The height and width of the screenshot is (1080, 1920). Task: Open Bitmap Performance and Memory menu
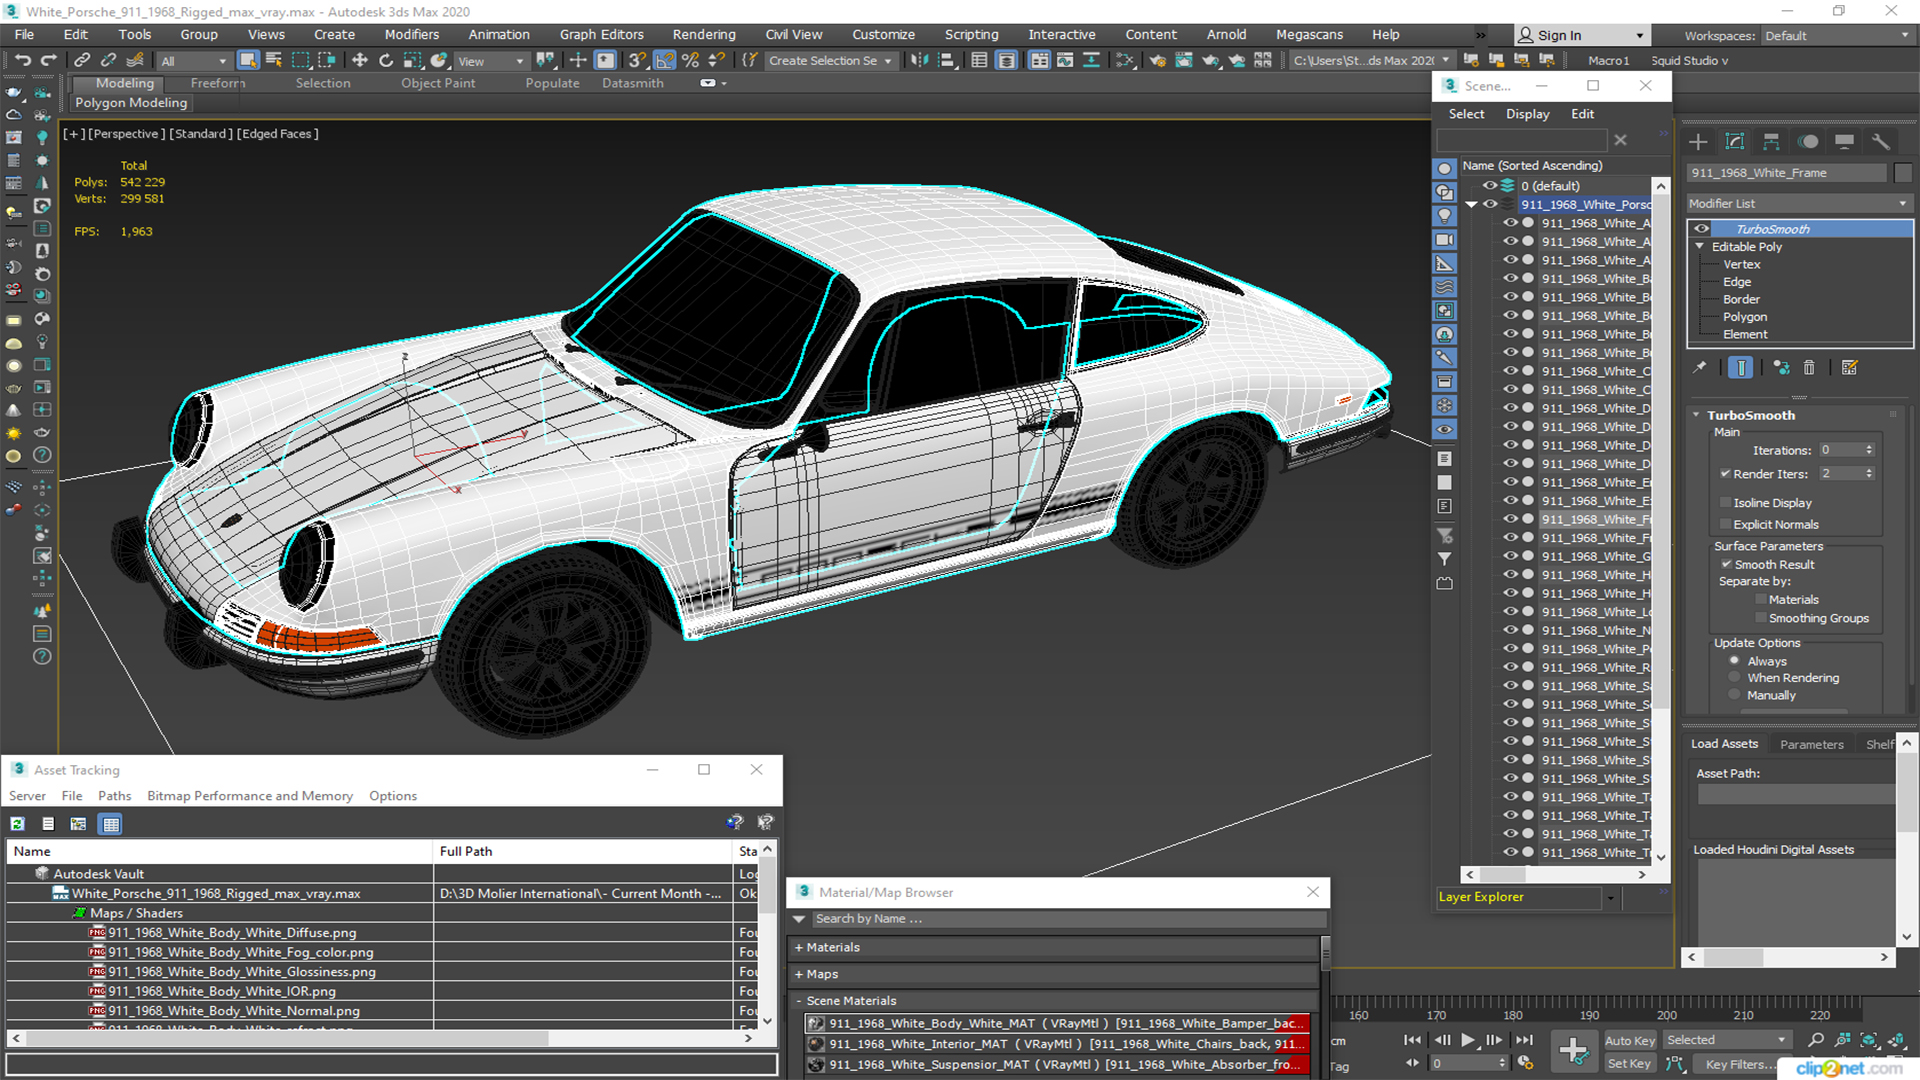pos(250,796)
